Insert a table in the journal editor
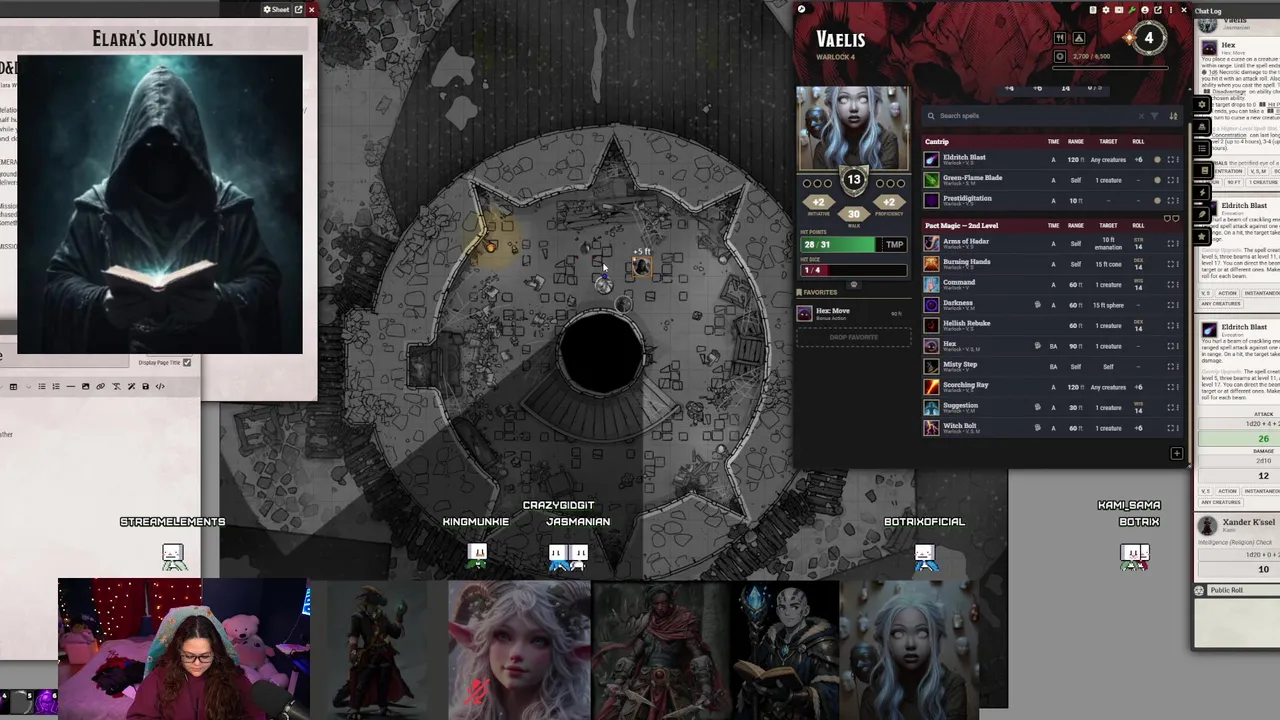The width and height of the screenshot is (1280, 720). pyautogui.click(x=13, y=386)
